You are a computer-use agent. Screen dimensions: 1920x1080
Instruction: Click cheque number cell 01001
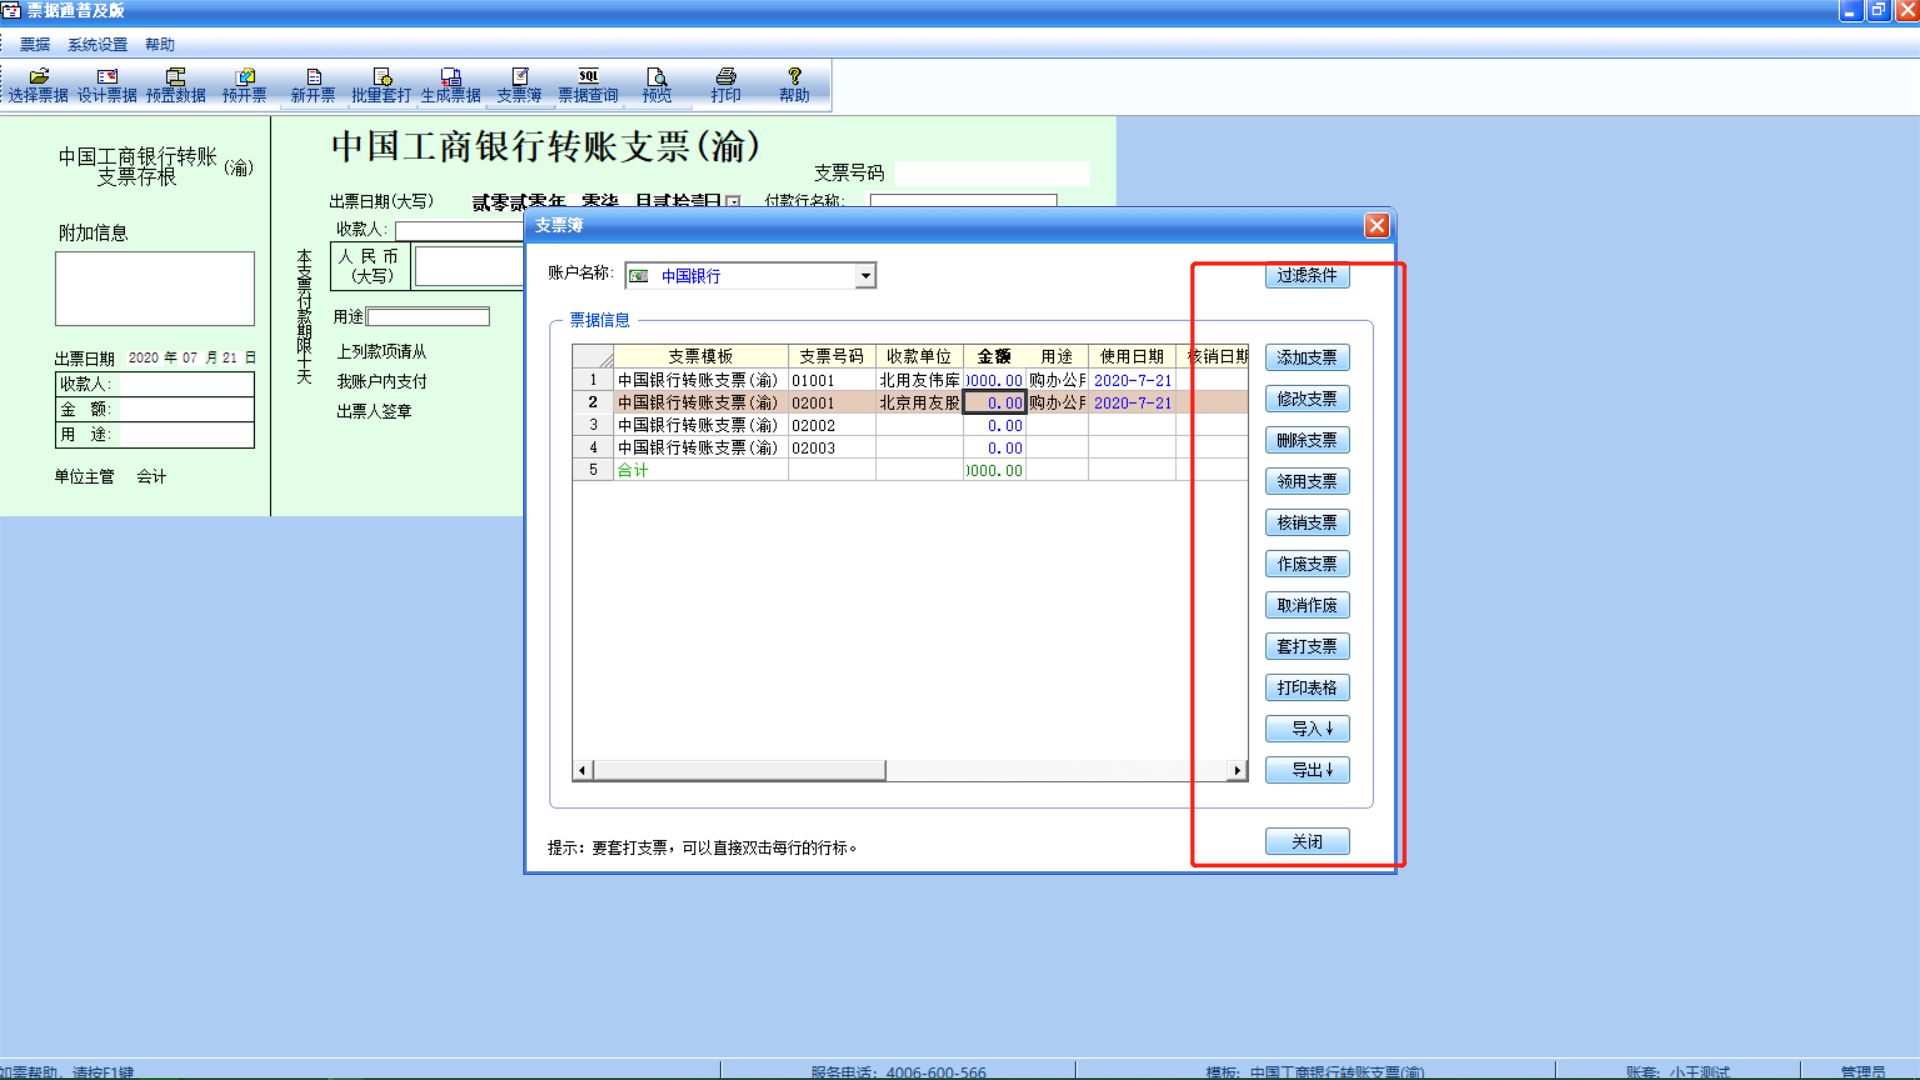pyautogui.click(x=832, y=380)
